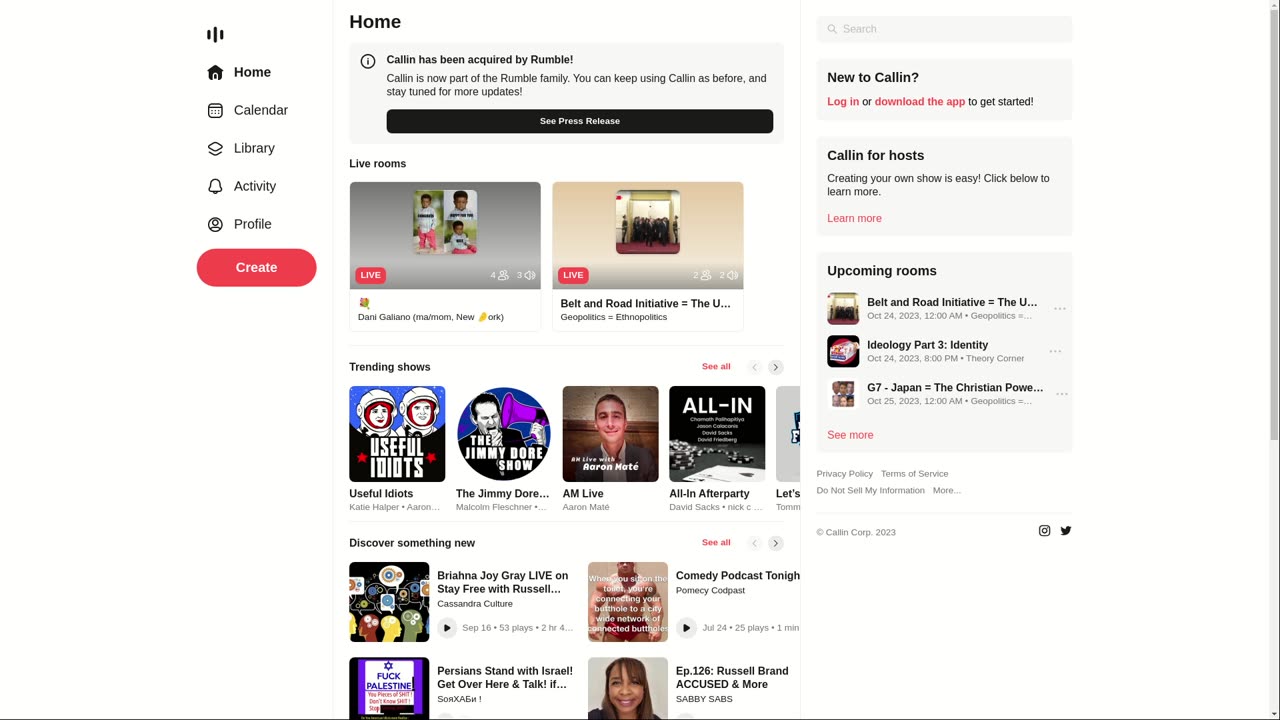Advance to next Trending shows page
This screenshot has width=1280, height=720.
click(776, 367)
